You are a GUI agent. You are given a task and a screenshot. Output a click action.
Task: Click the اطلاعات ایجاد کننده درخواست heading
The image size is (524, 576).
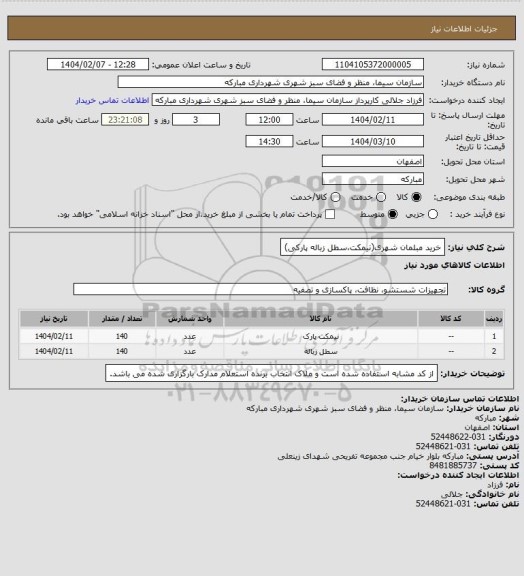point(458,475)
